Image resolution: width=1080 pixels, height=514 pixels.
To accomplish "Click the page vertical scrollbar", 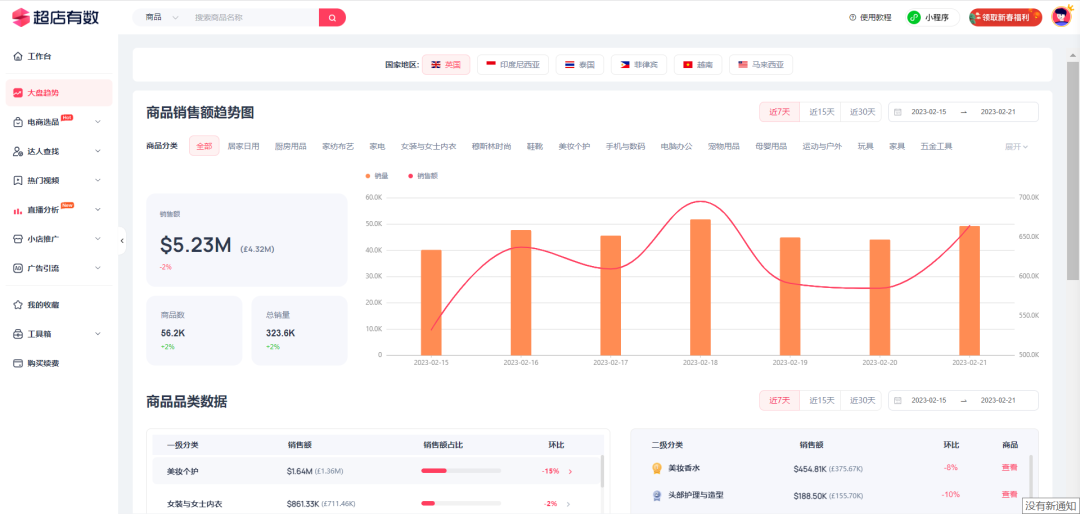I will (1073, 171).
